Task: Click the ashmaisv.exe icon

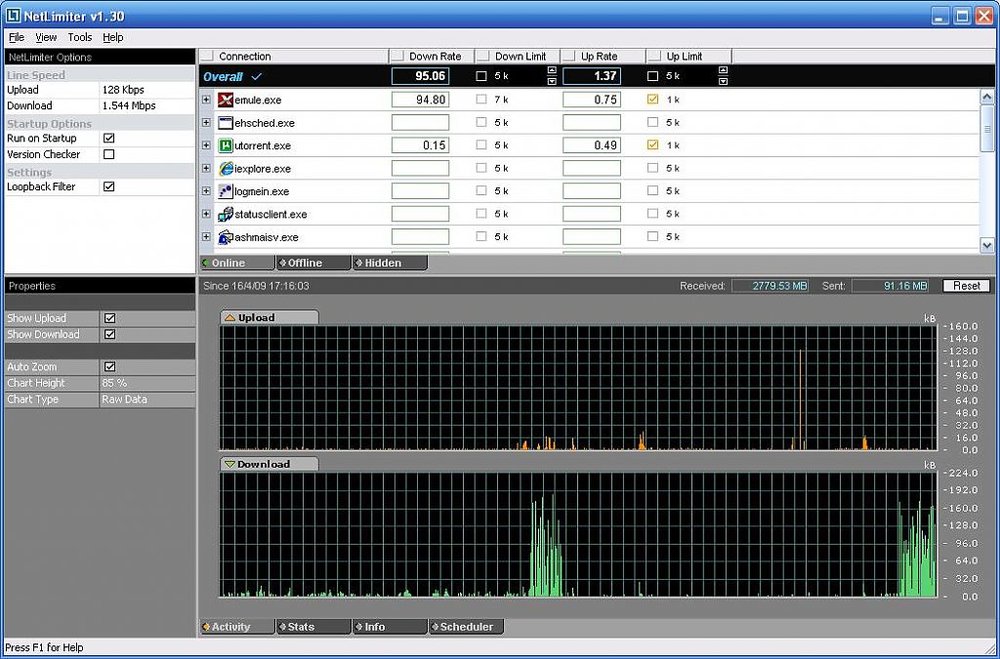Action: pyautogui.click(x=226, y=237)
